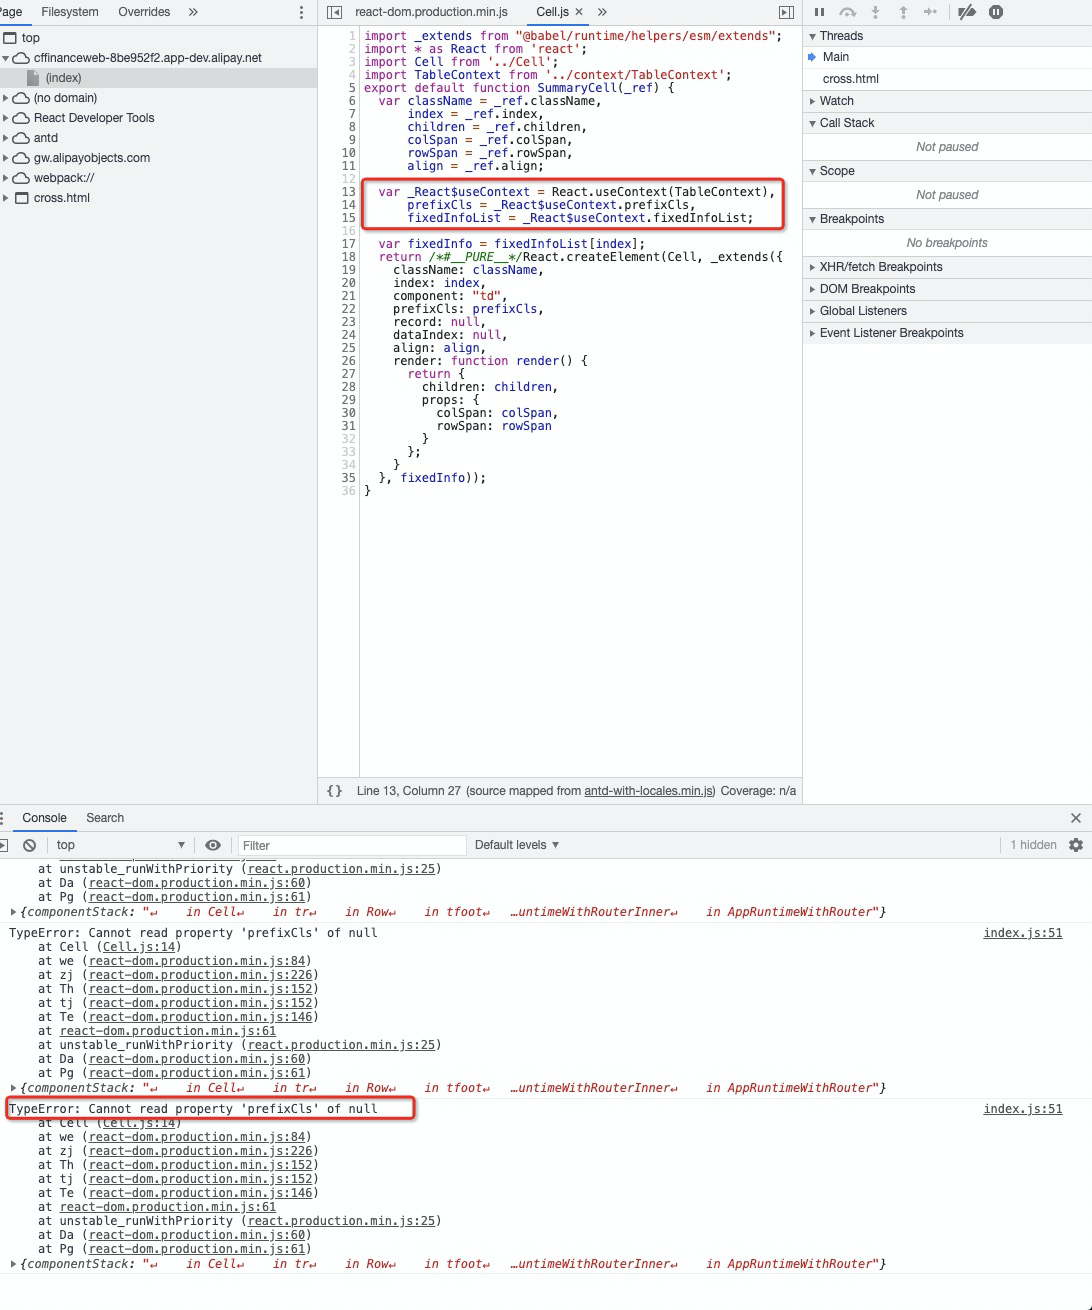Step over next function call

(x=846, y=12)
